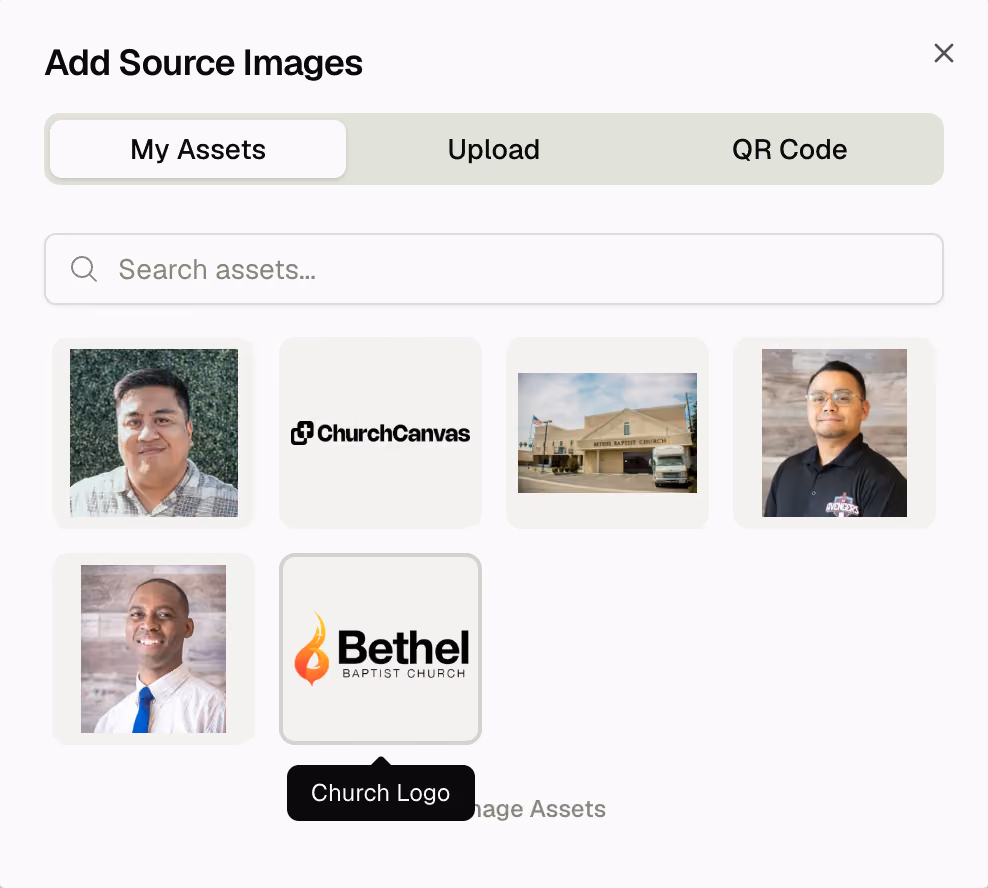Click the white RV in church photo
Screen dimensions: 988x888
click(672, 465)
